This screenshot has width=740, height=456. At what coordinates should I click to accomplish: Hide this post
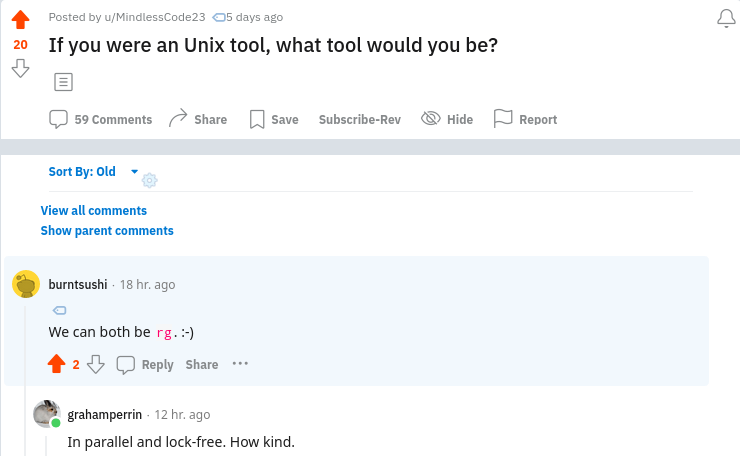[x=447, y=119]
